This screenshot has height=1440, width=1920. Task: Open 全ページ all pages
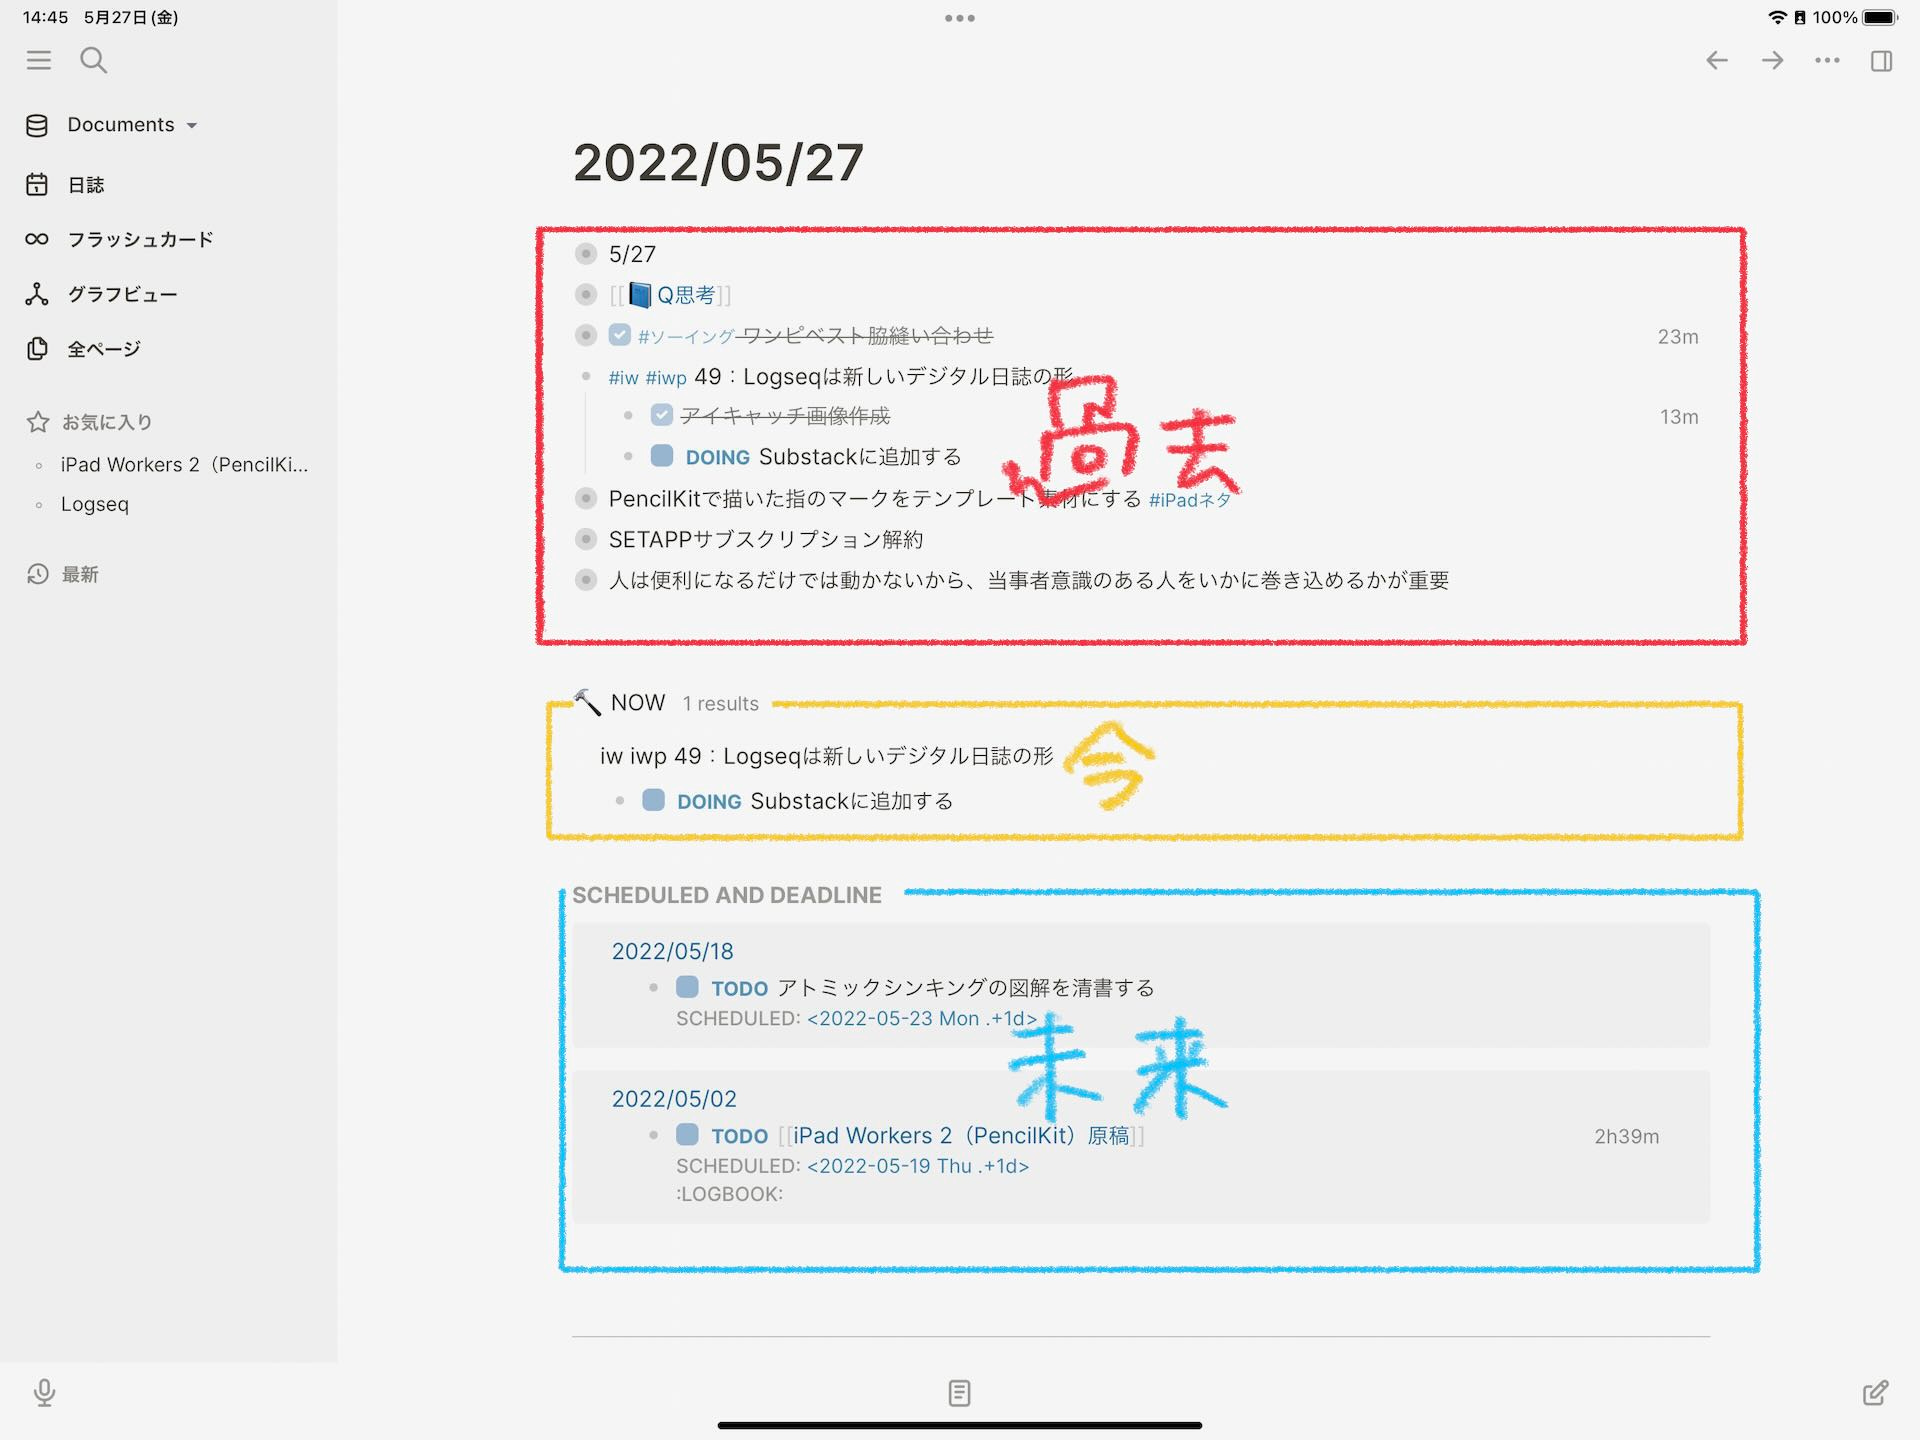click(104, 349)
